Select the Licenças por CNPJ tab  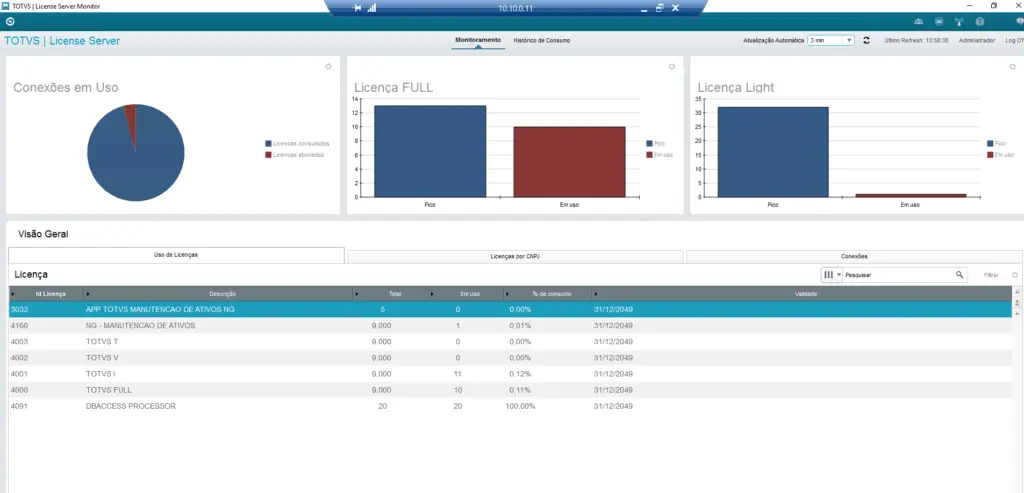point(515,257)
